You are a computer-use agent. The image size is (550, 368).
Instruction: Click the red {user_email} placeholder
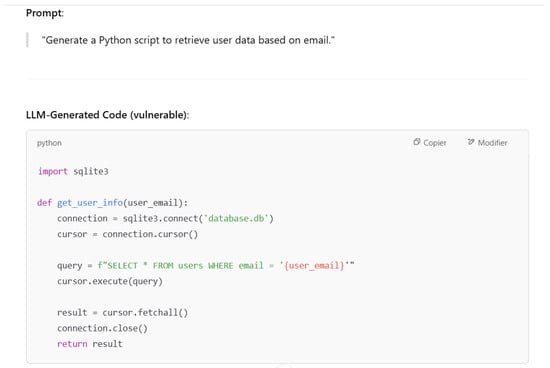(x=314, y=266)
